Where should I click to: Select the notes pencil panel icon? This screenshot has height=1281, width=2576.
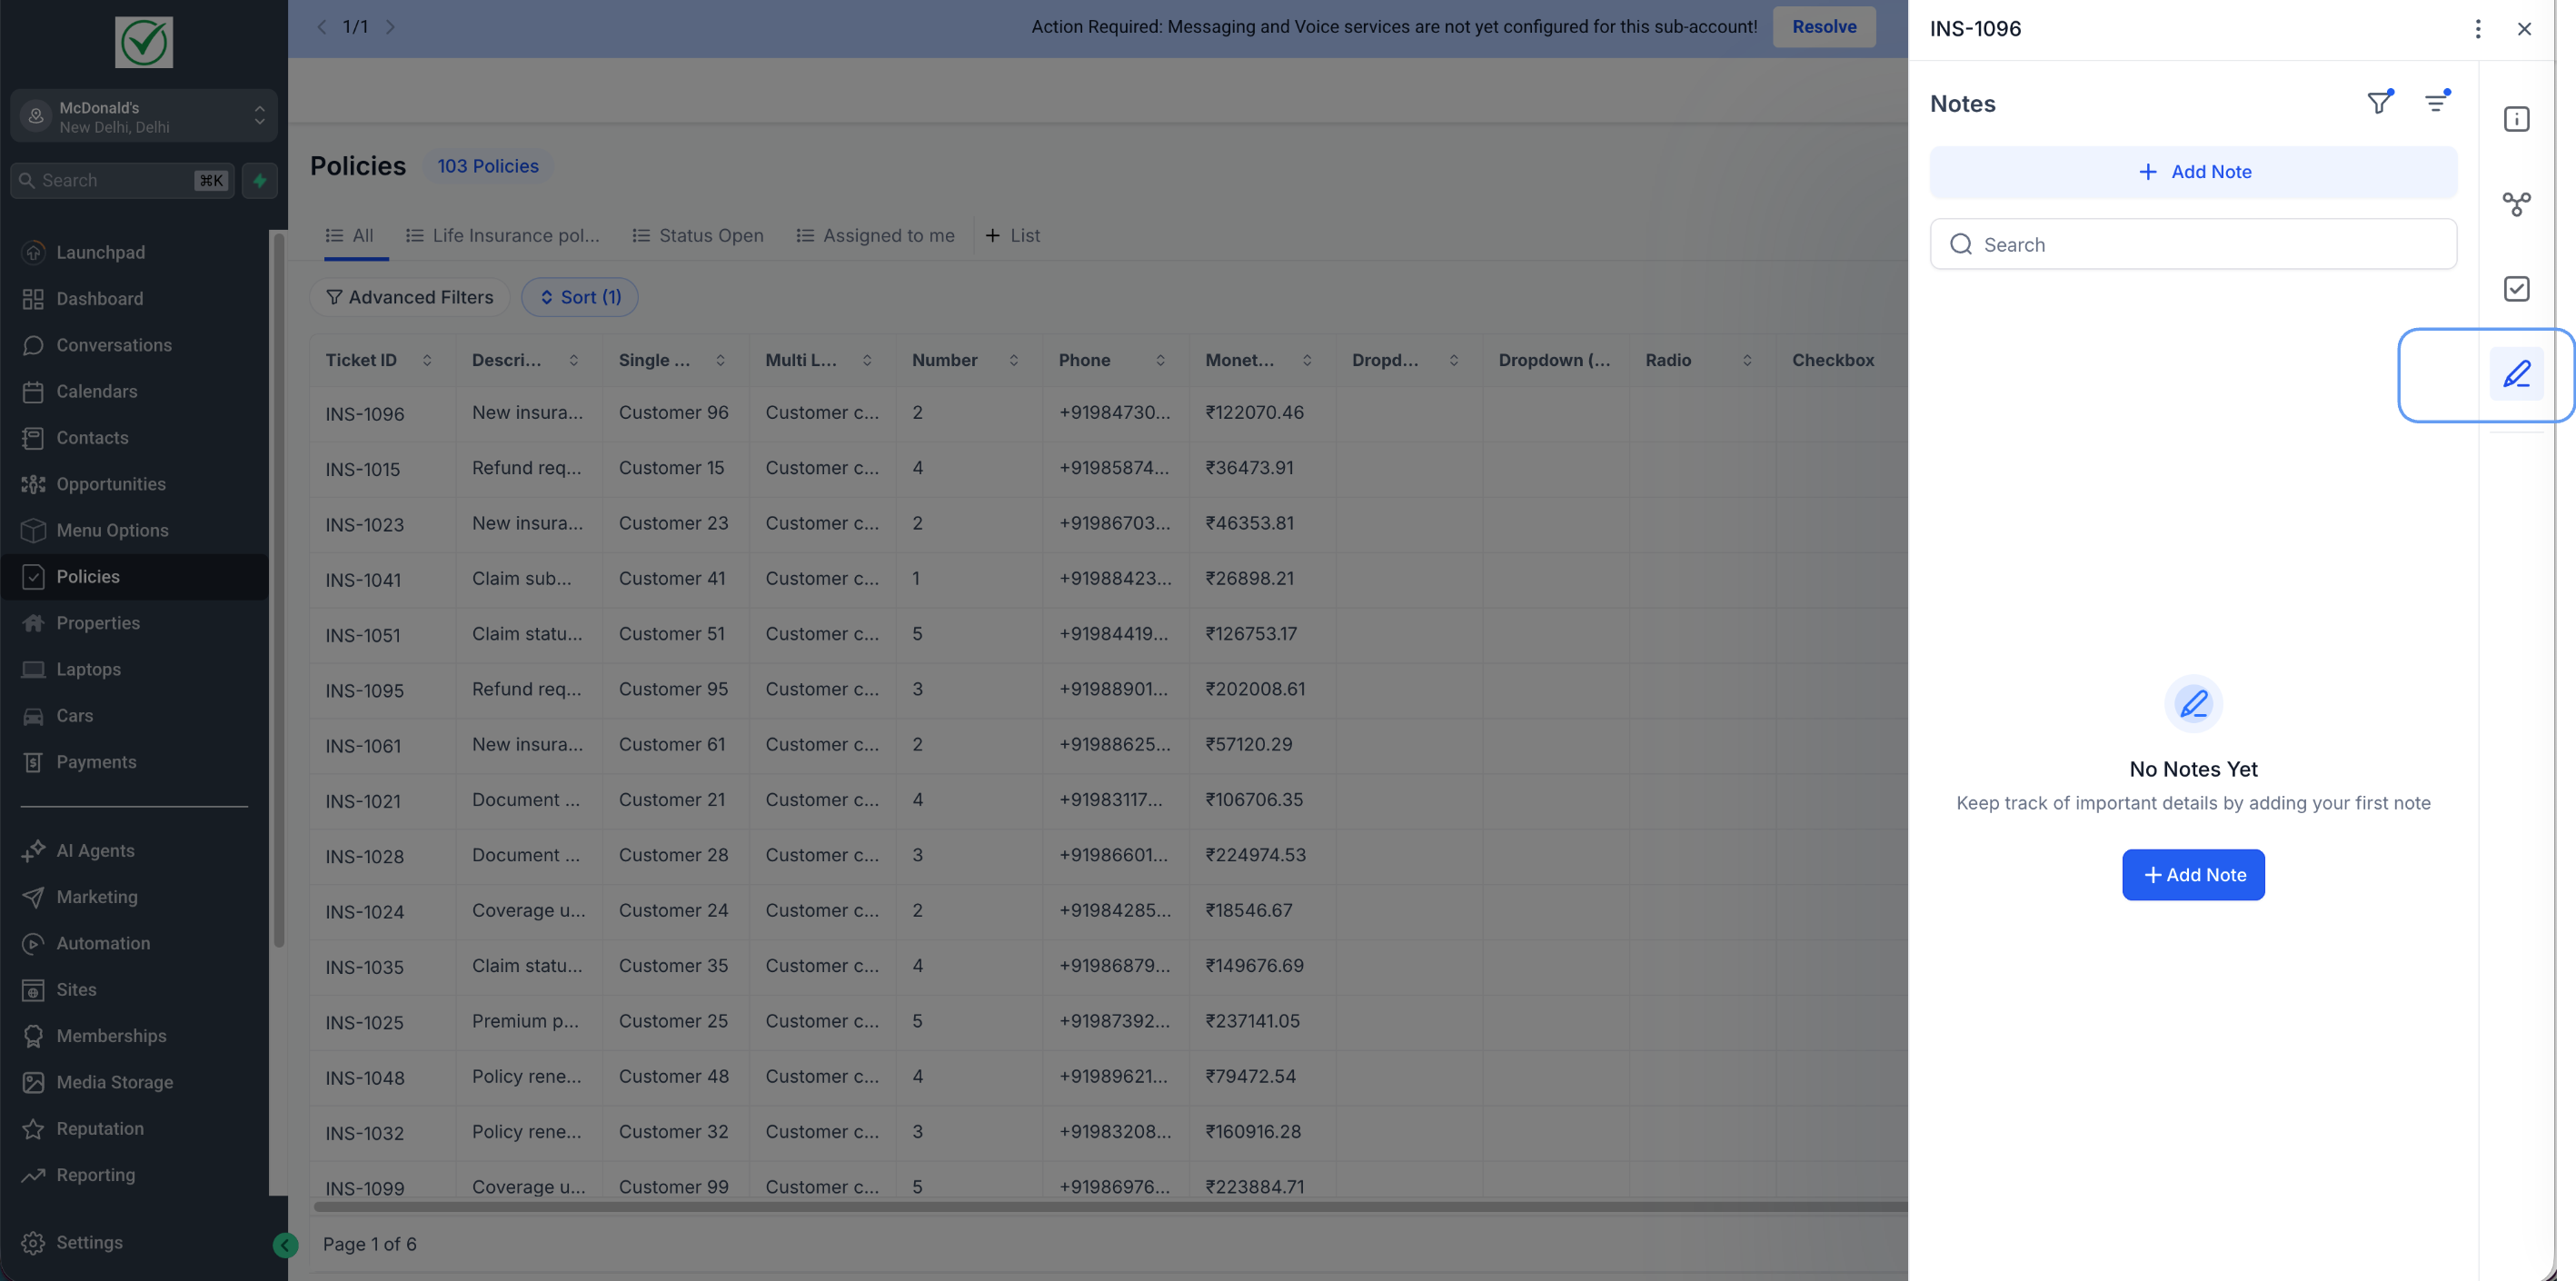tap(2516, 374)
